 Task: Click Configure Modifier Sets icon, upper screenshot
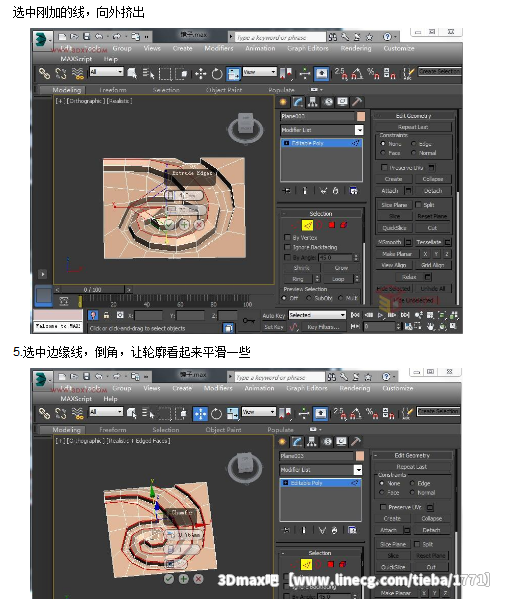(354, 190)
